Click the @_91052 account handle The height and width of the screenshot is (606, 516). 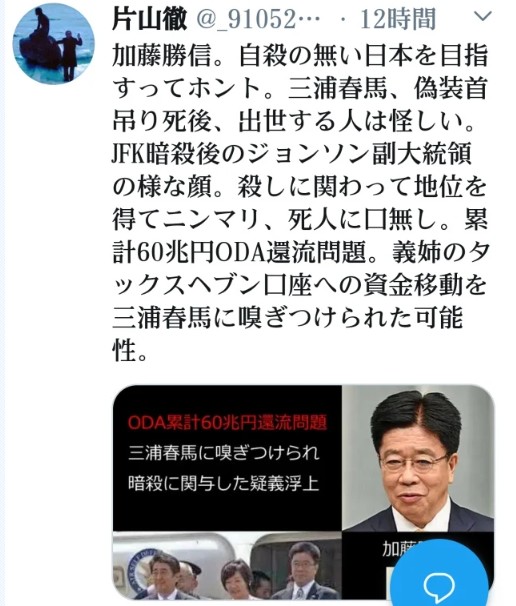coord(258,19)
